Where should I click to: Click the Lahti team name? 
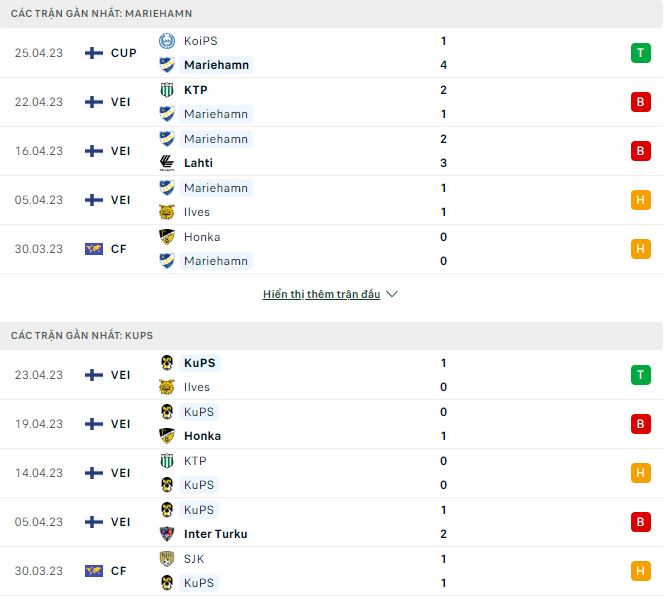pyautogui.click(x=198, y=163)
